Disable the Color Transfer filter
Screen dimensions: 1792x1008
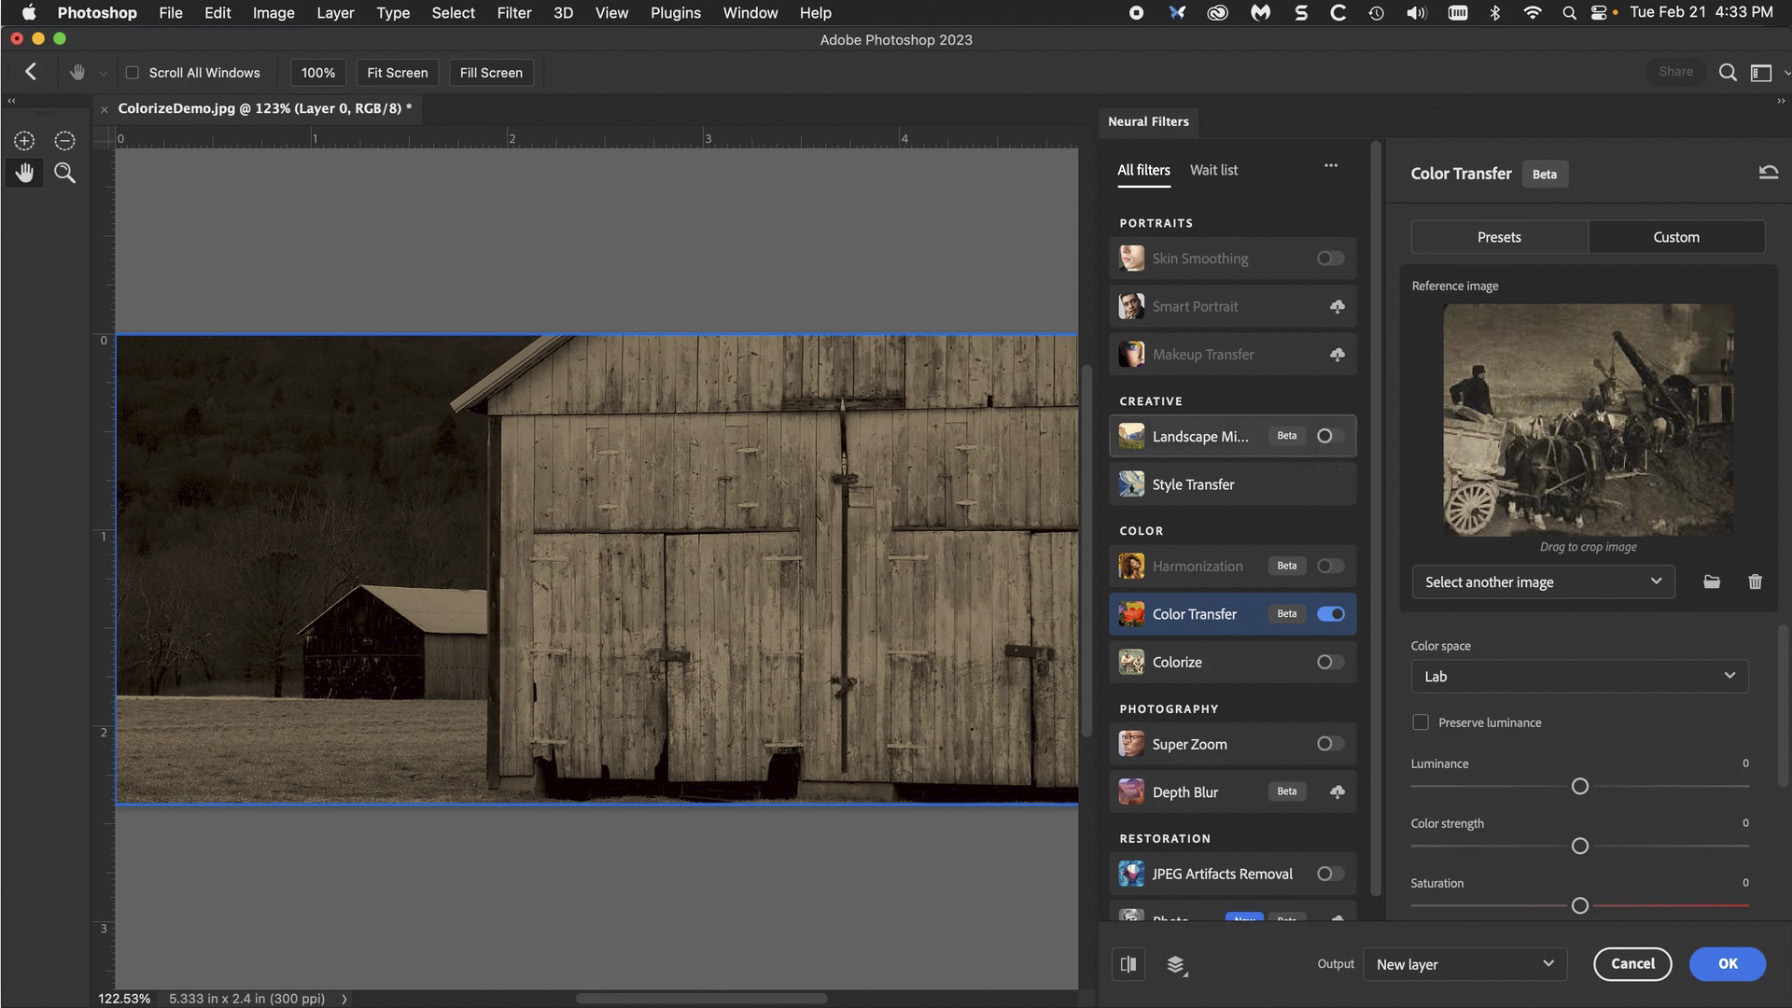point(1330,613)
